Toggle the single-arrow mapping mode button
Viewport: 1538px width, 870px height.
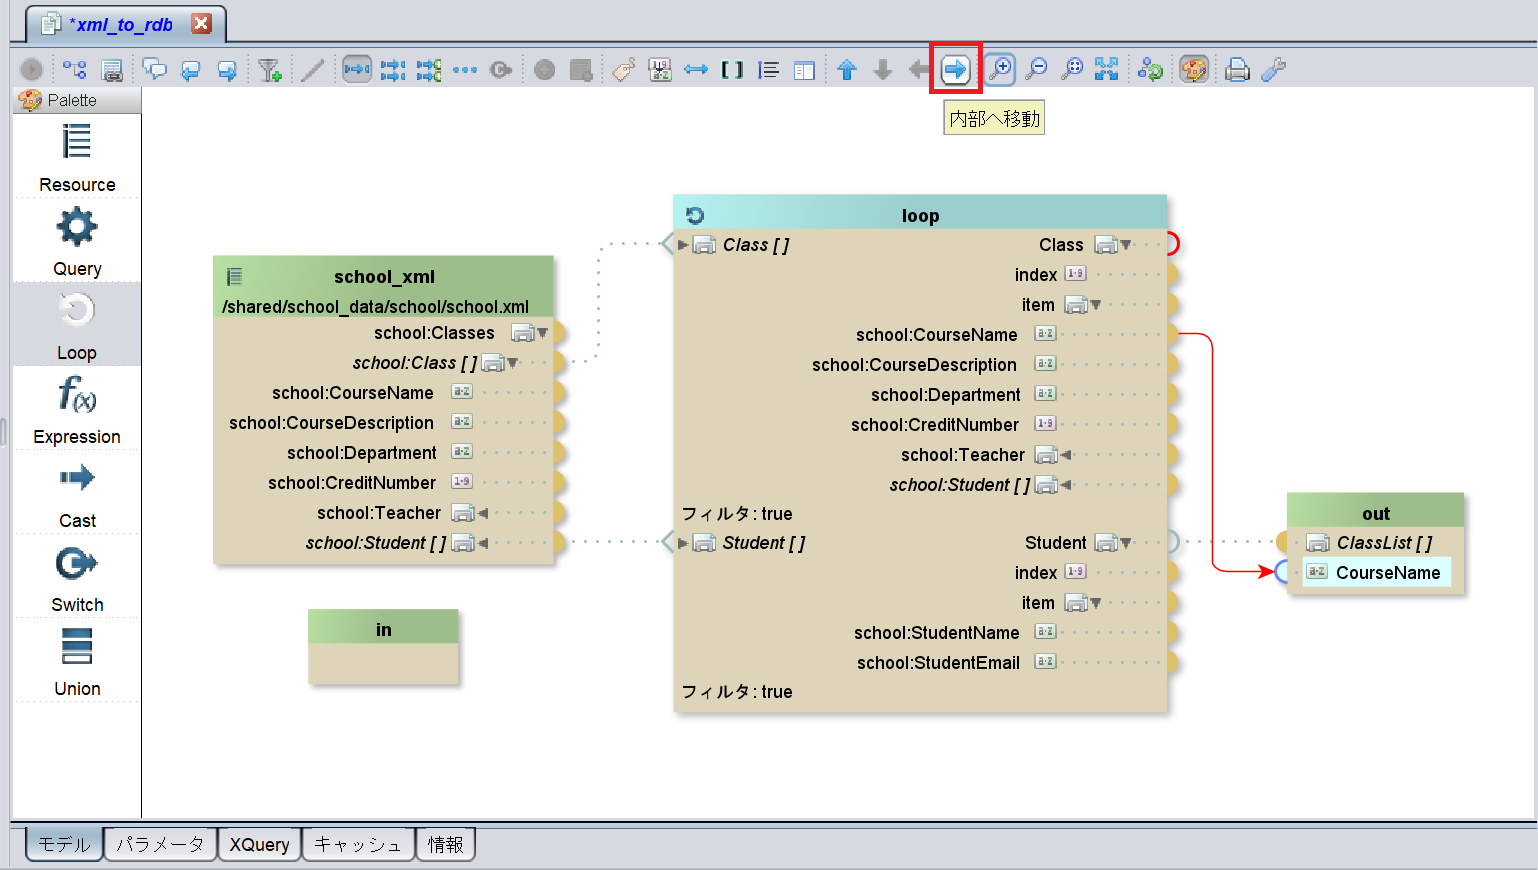[x=357, y=69]
